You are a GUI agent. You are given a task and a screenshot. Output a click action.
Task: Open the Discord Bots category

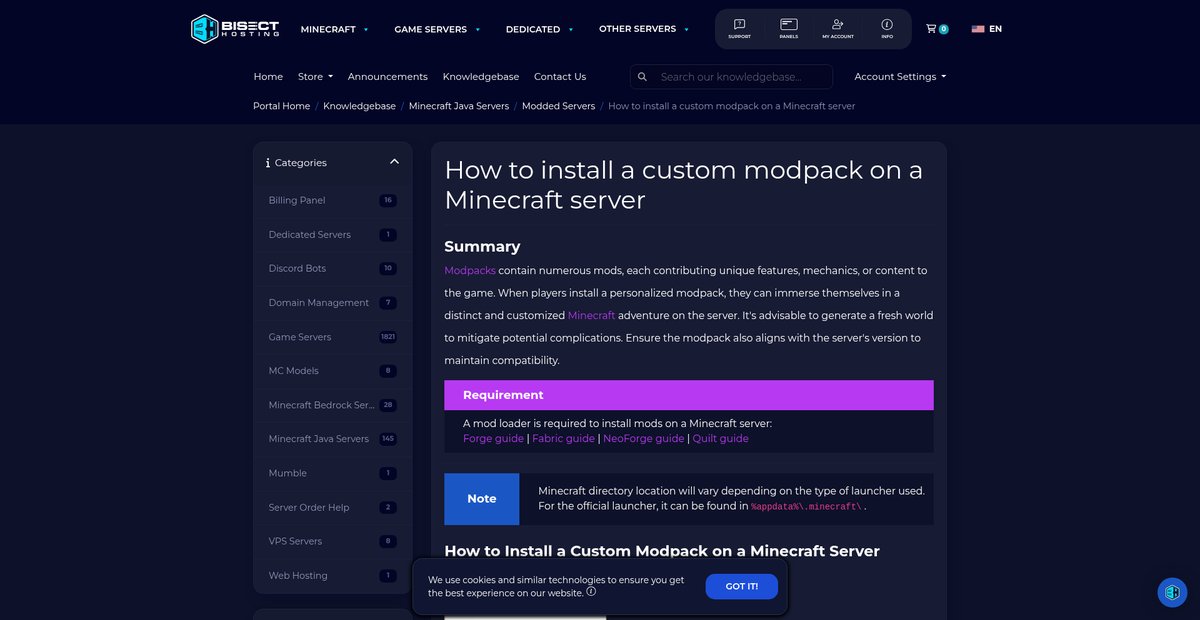(x=333, y=269)
